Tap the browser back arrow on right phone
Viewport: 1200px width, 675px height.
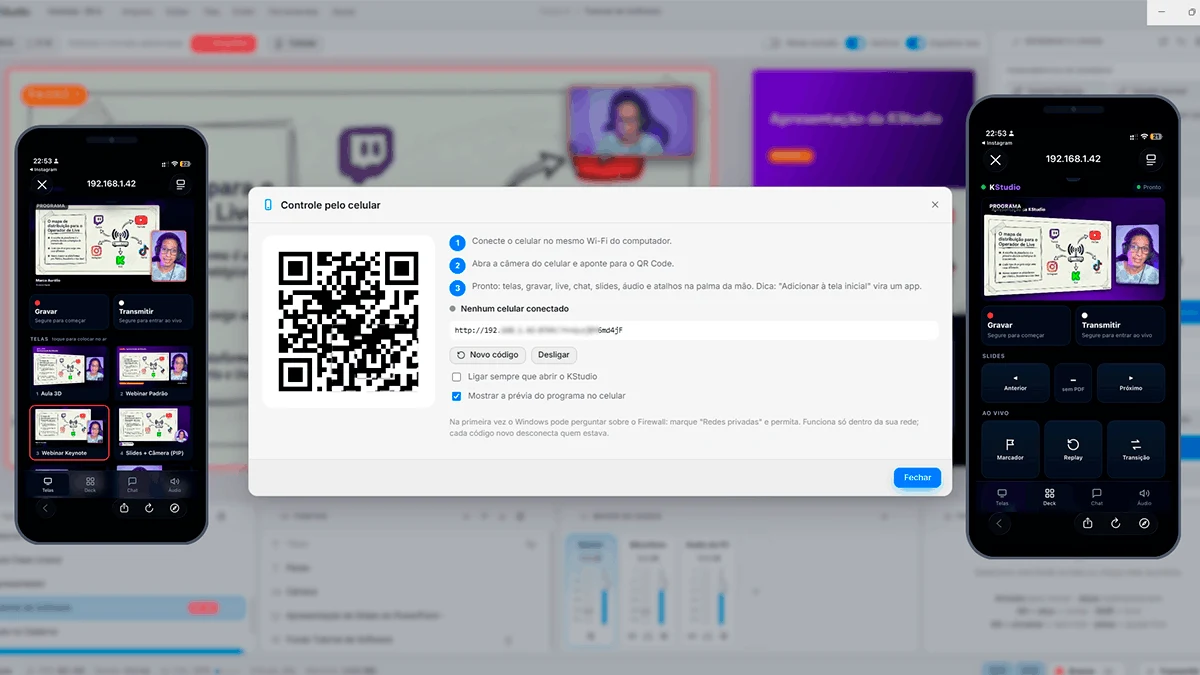point(998,523)
